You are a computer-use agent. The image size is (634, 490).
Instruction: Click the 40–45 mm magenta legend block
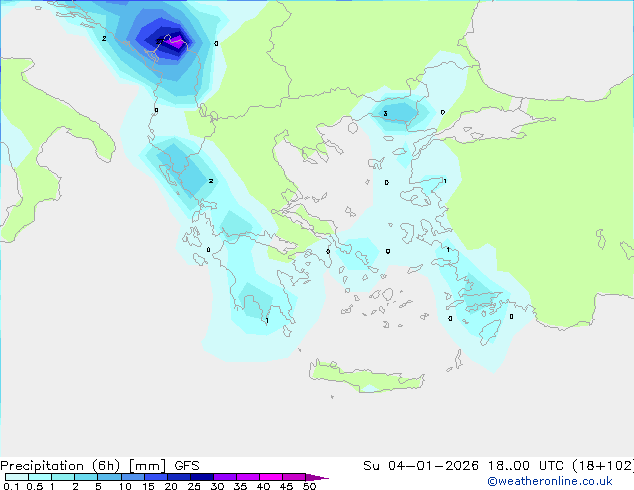[271, 477]
